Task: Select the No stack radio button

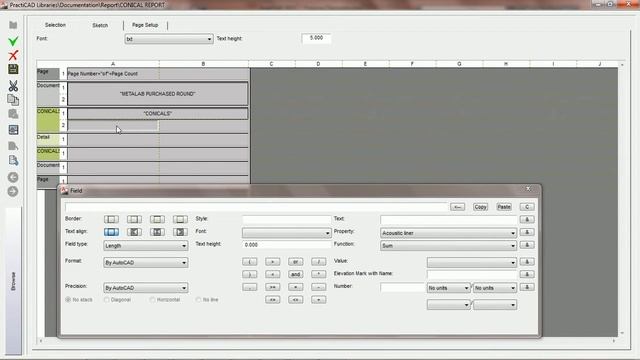Action: (x=68, y=300)
